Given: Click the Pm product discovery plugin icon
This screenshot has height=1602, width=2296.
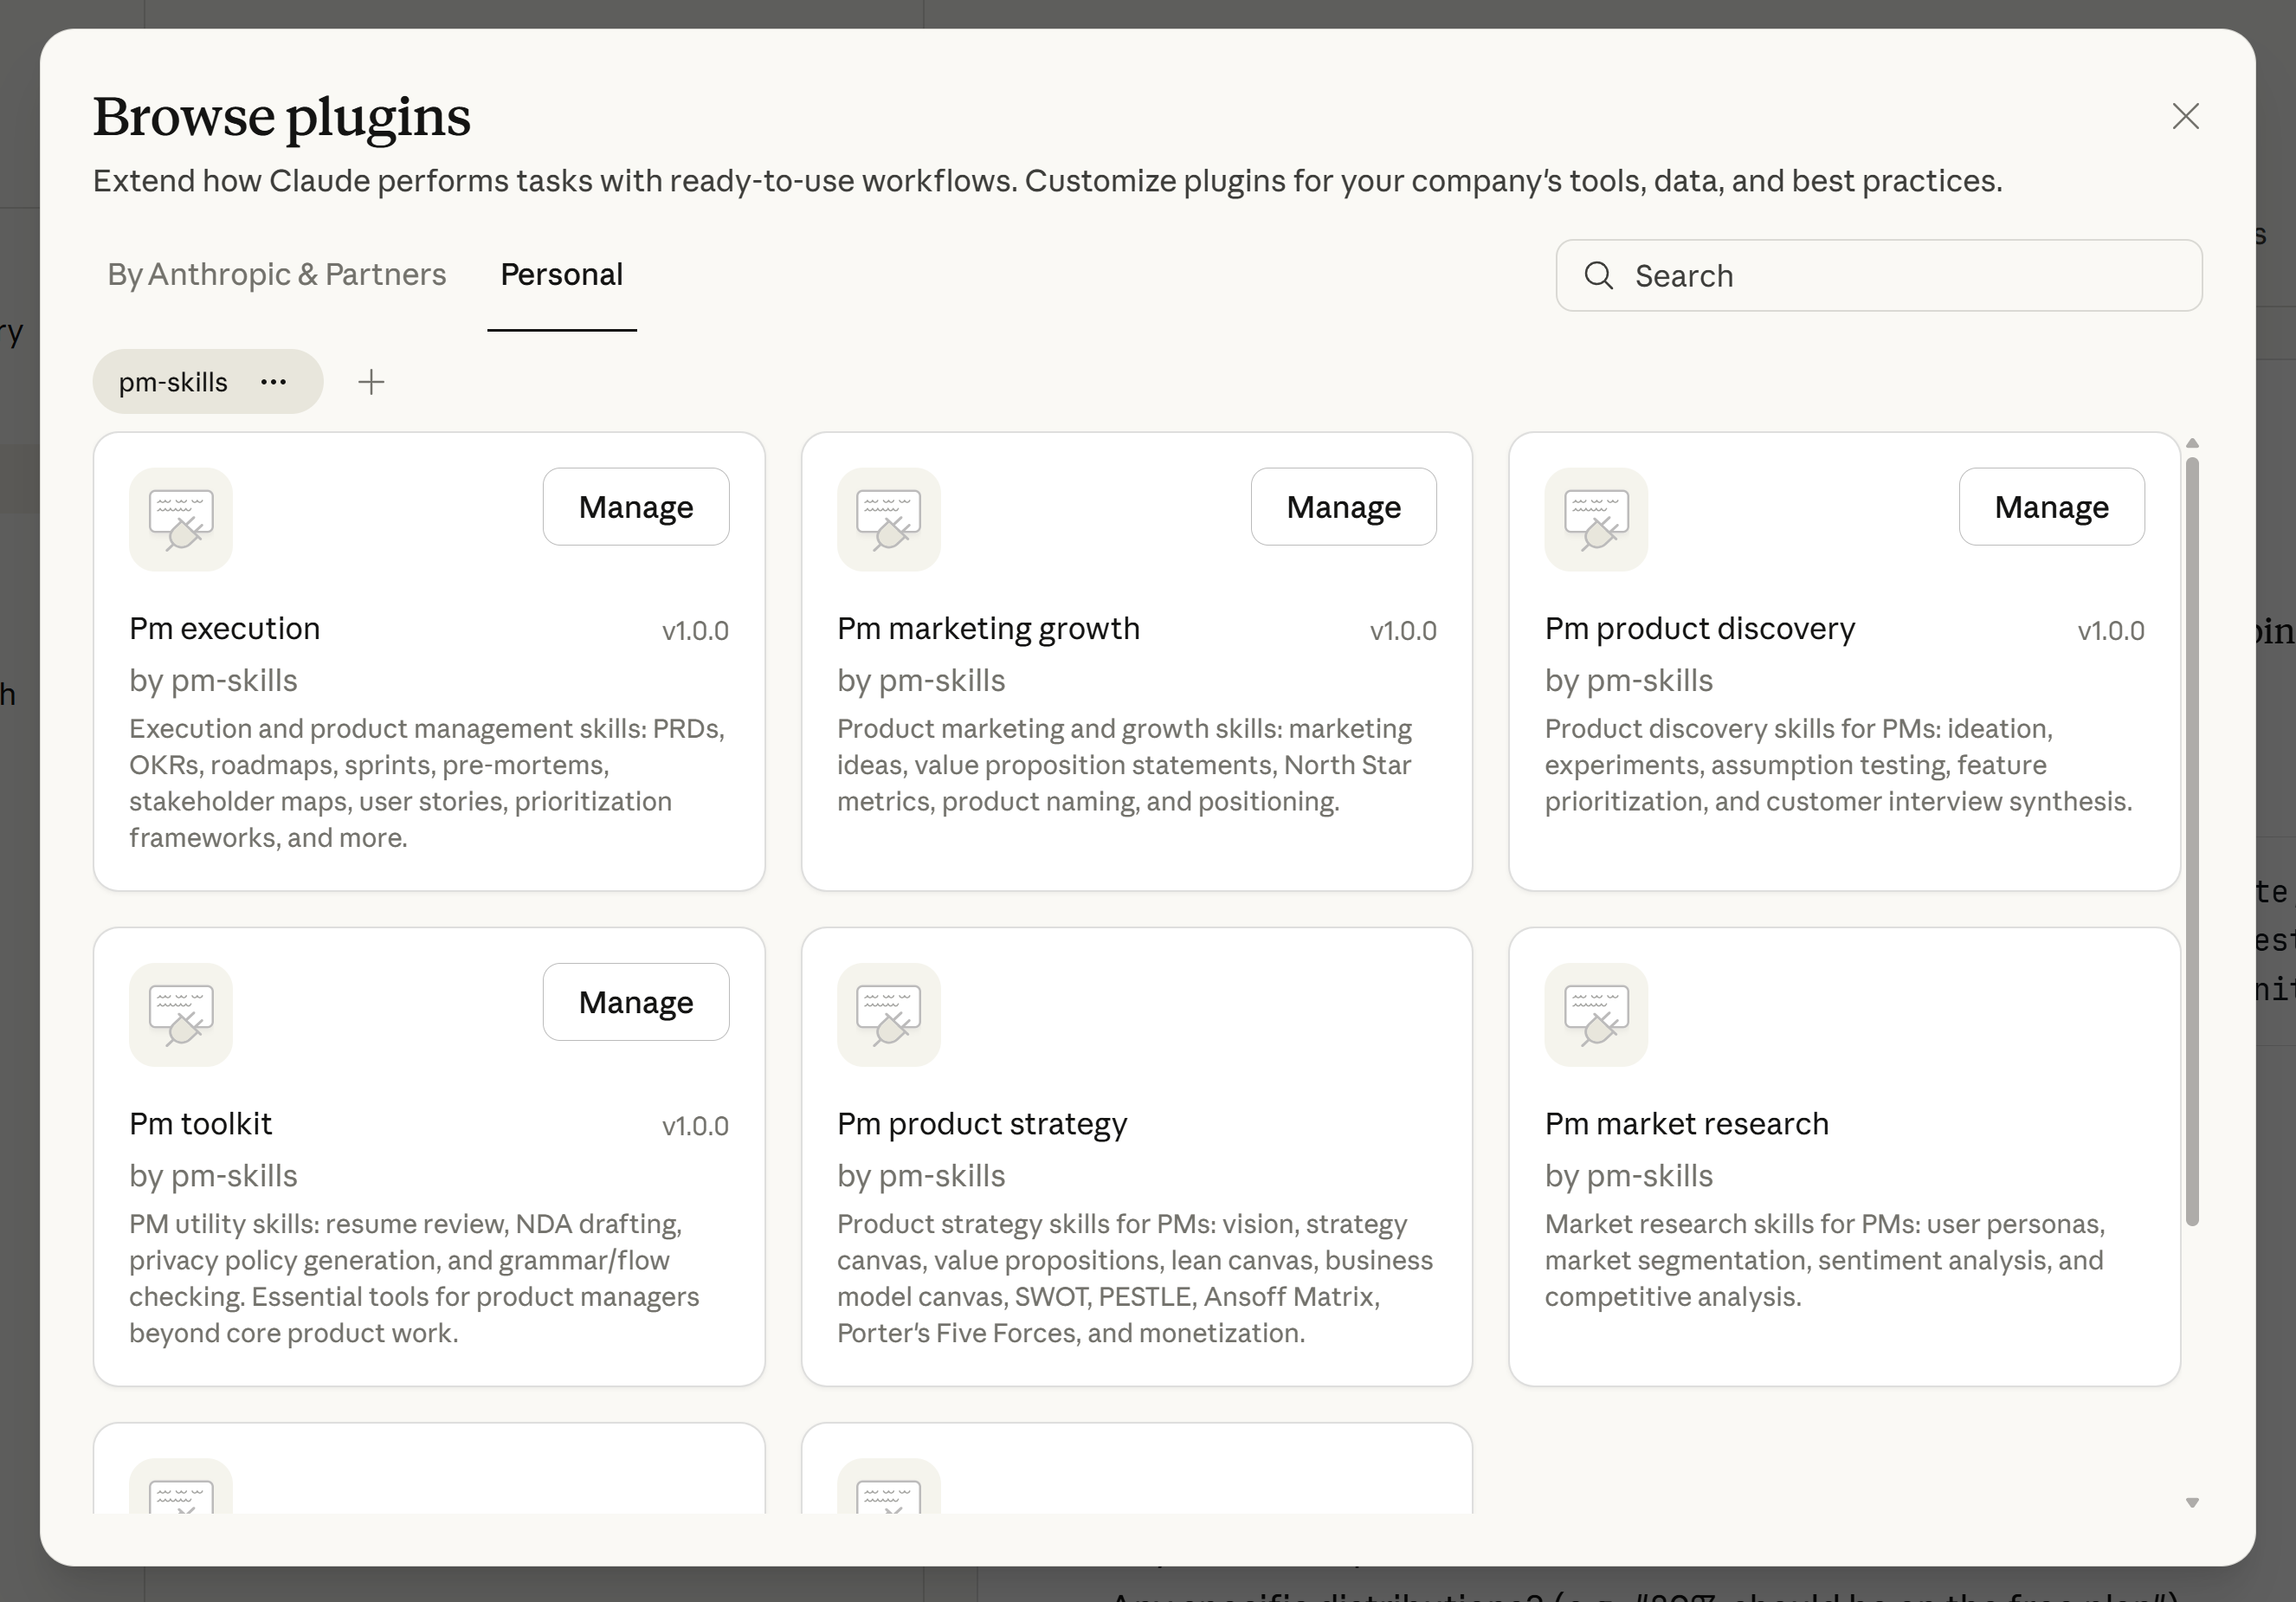Looking at the screenshot, I should tap(1596, 519).
